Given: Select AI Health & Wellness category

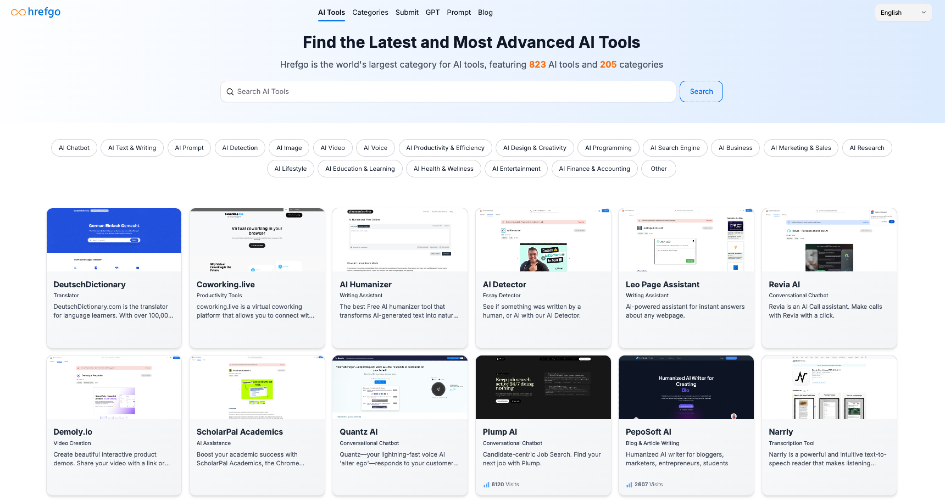Looking at the screenshot, I should pyautogui.click(x=444, y=169).
